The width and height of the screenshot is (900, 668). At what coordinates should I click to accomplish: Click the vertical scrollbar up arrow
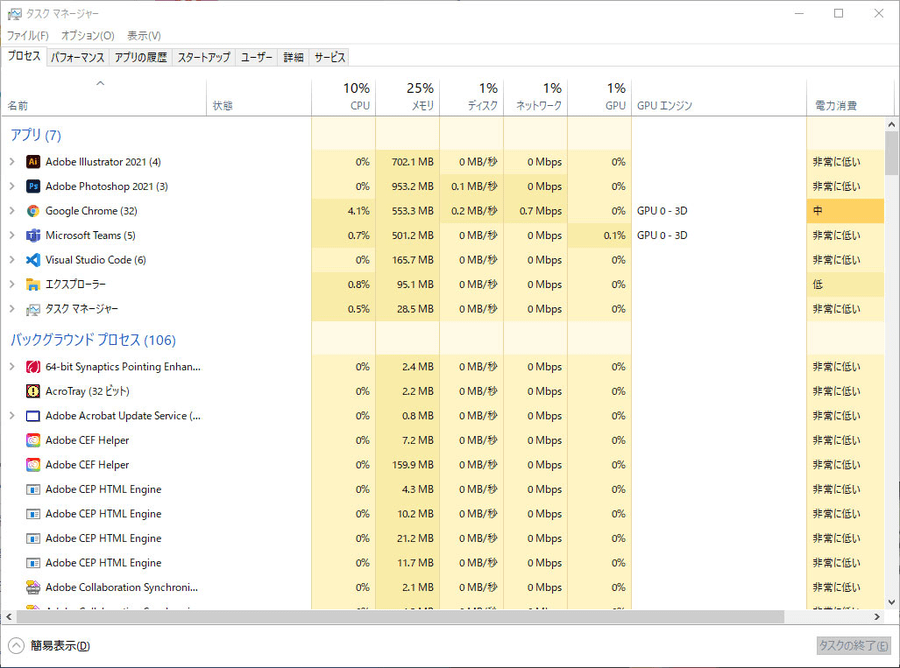pyautogui.click(x=891, y=124)
